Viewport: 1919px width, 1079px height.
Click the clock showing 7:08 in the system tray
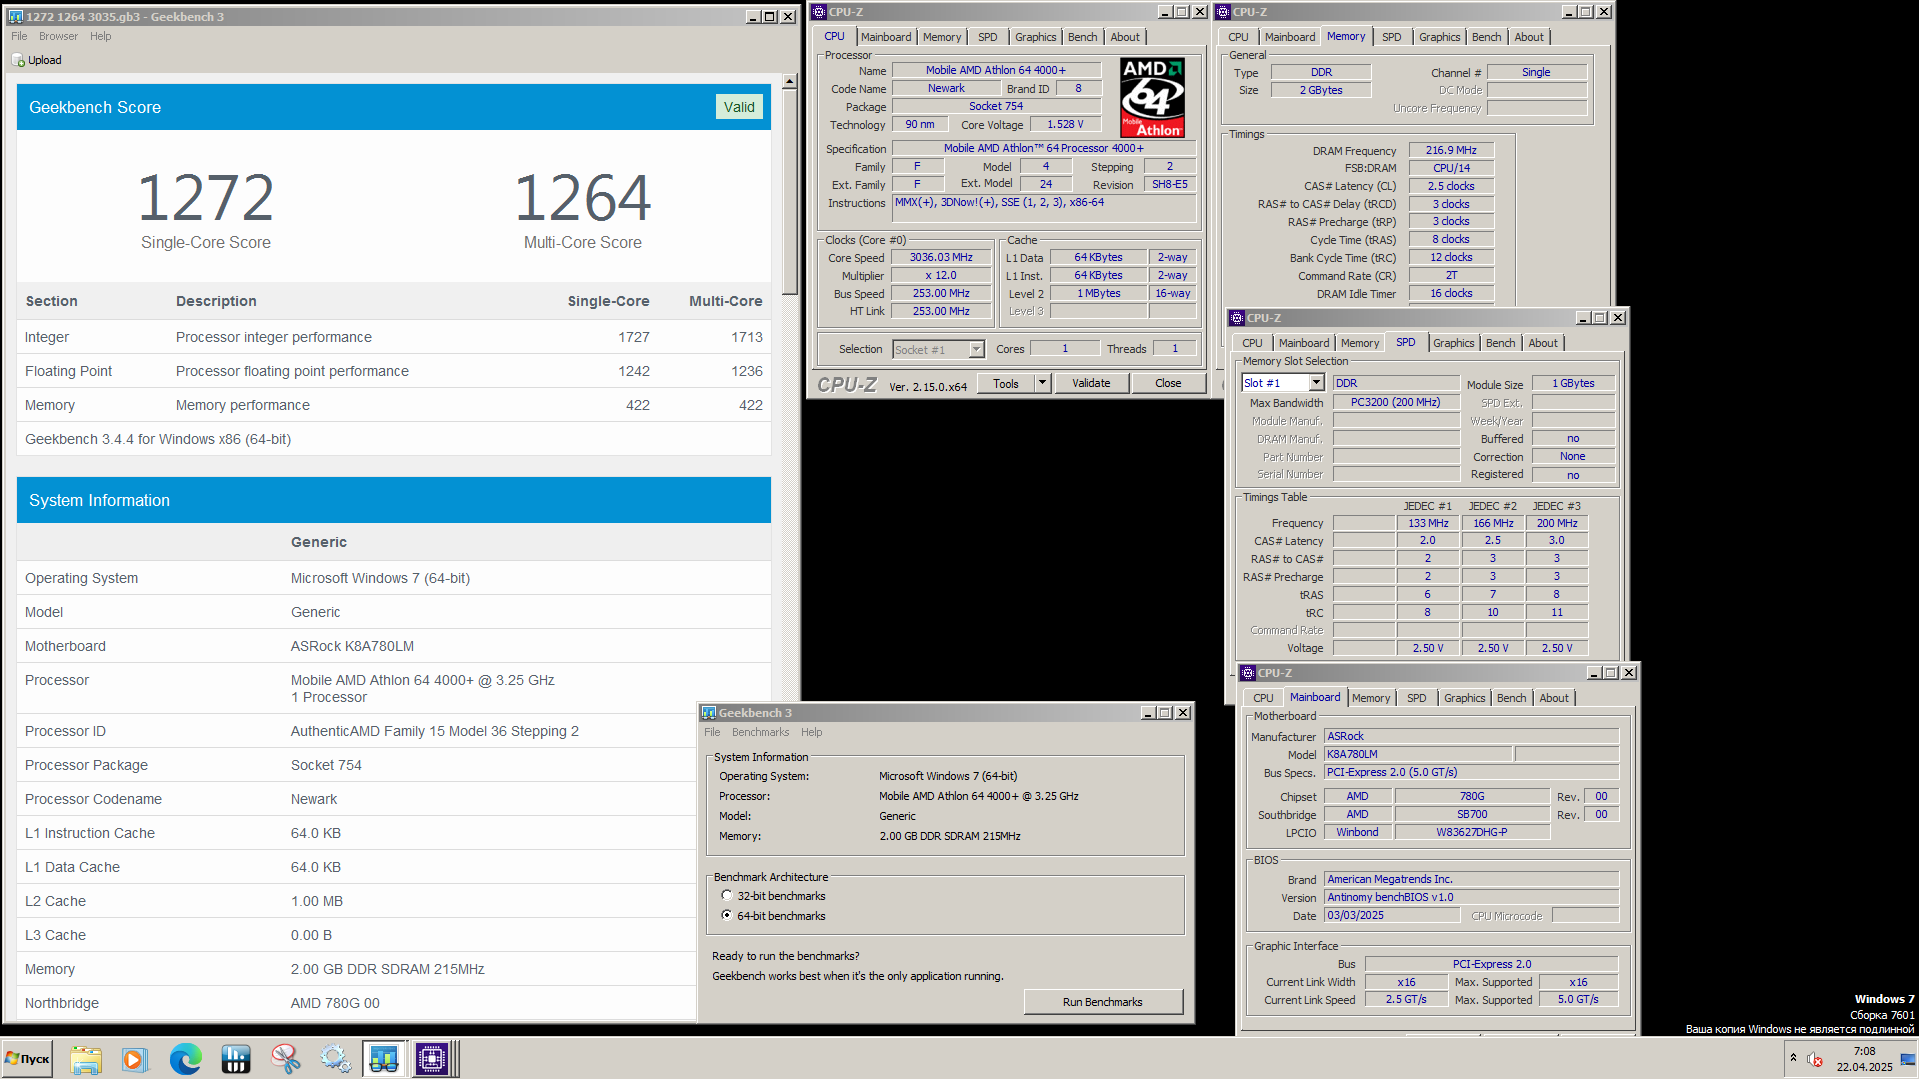click(1864, 1051)
